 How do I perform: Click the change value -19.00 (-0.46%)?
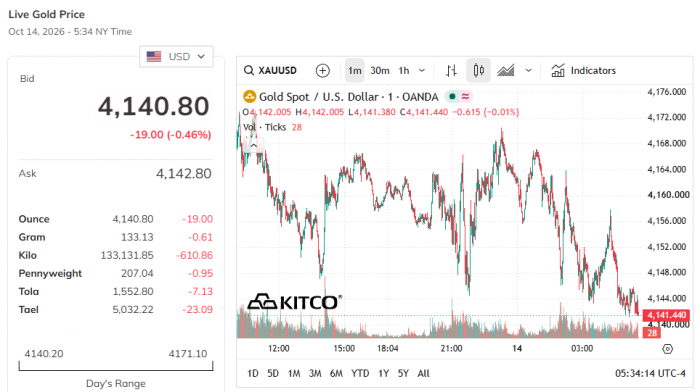click(x=171, y=135)
